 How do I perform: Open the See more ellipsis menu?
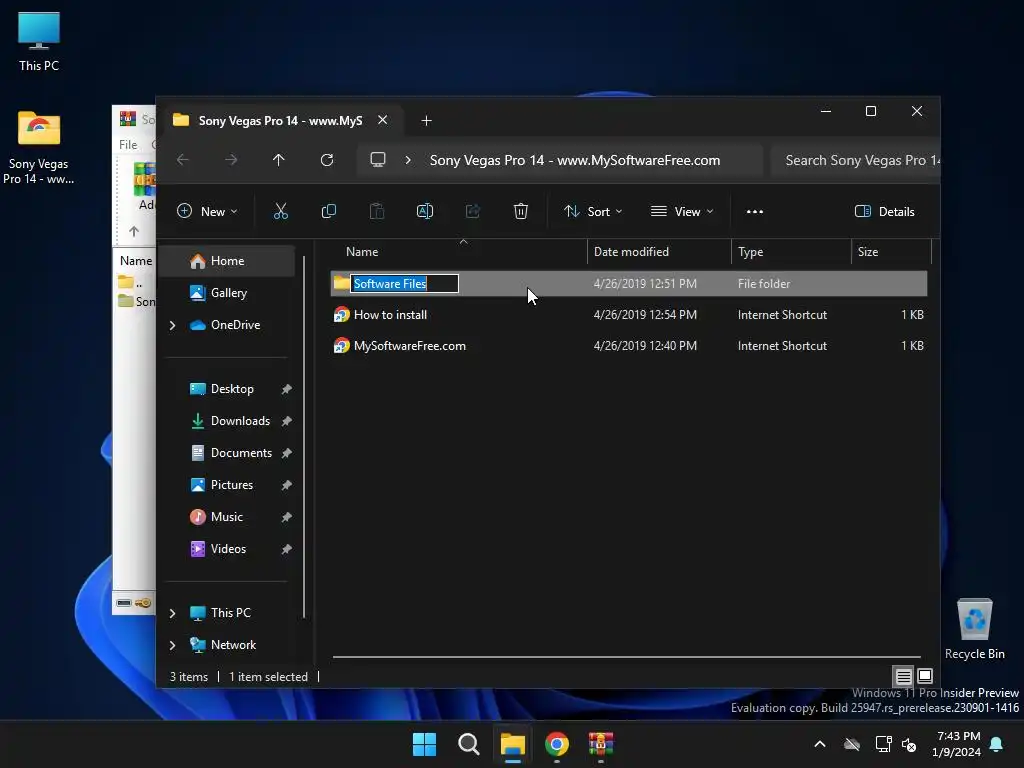pos(754,212)
